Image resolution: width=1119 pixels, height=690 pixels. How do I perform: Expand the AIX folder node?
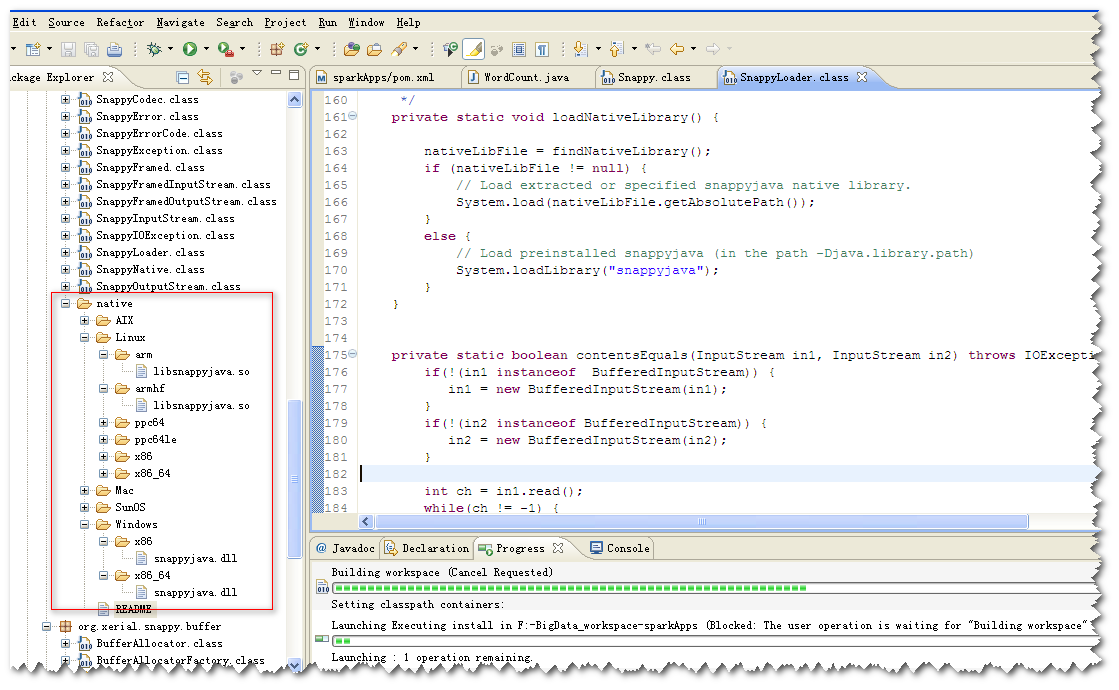85,320
